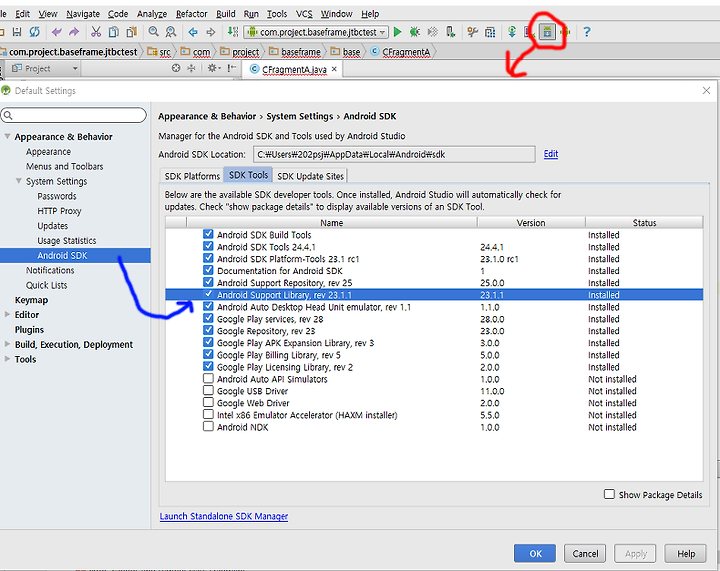Check the Google USB Driver checkbox
Screen dimensions: 720x571
coord(208,390)
